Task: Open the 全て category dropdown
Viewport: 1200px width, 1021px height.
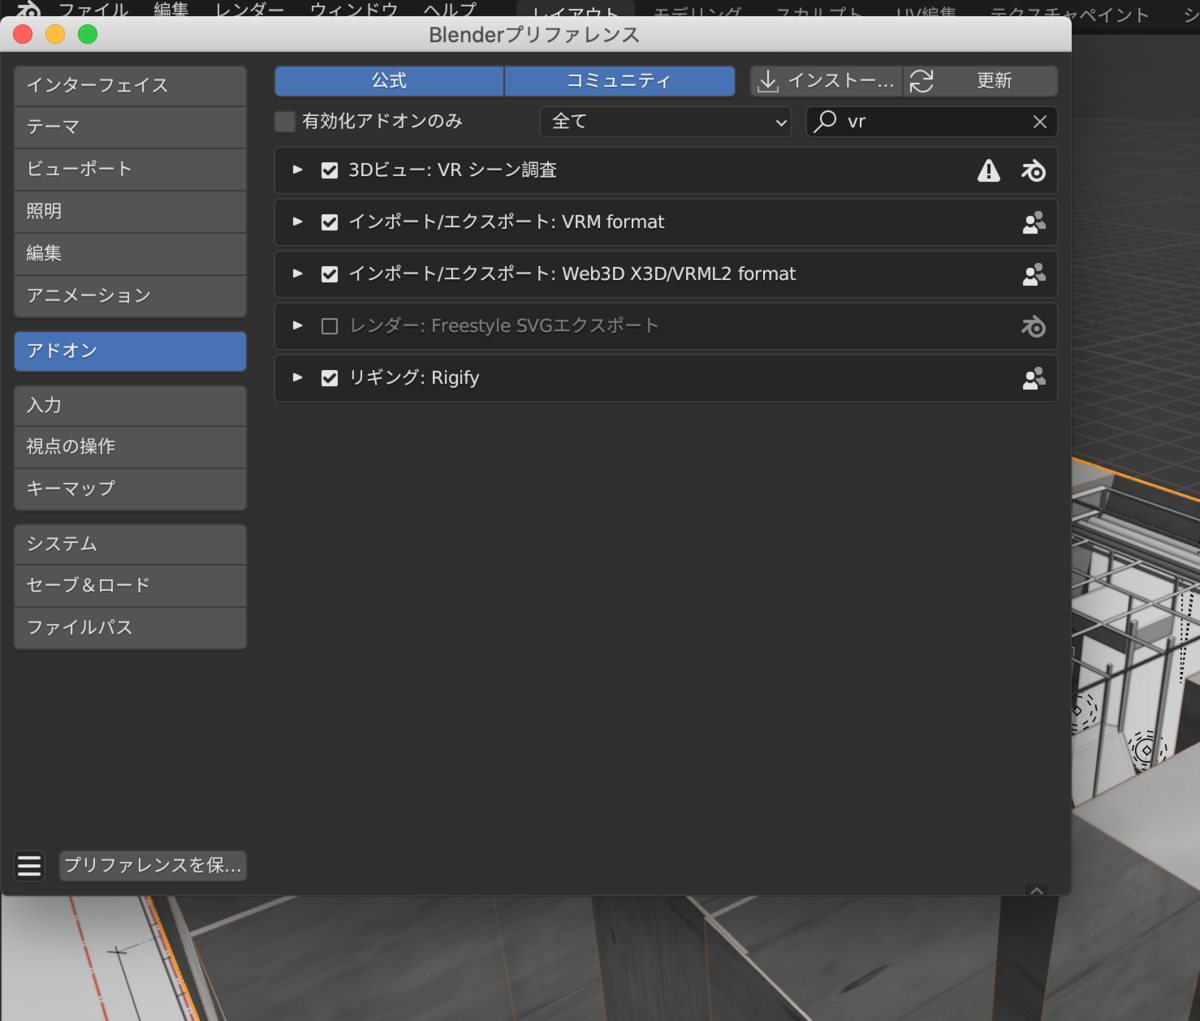Action: tap(665, 121)
